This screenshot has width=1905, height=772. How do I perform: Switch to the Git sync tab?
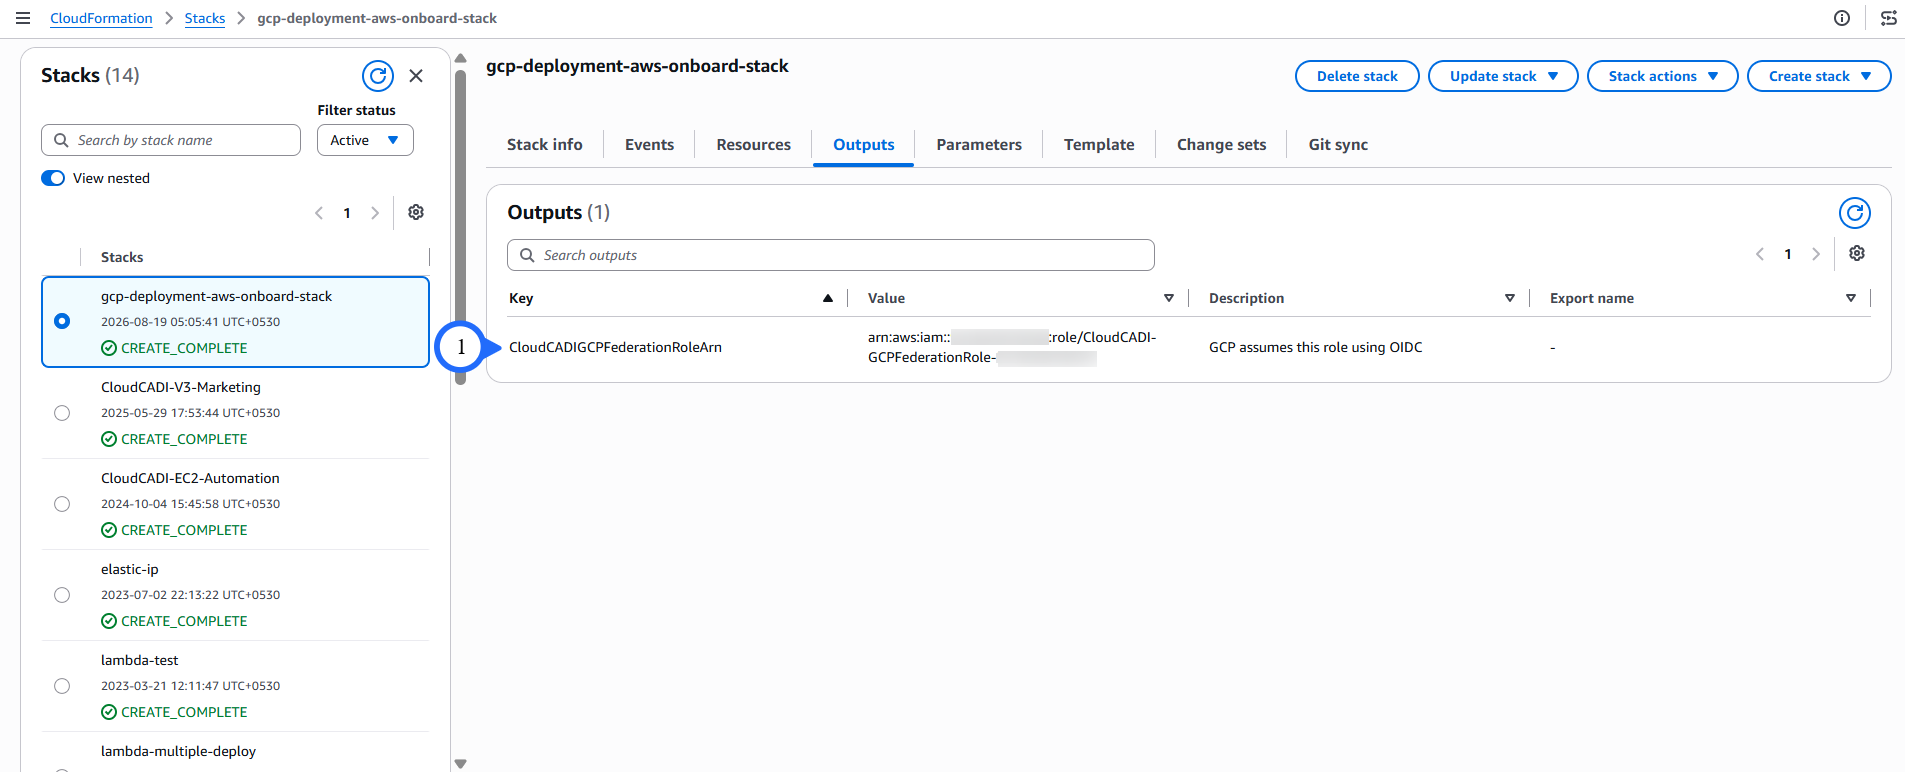pos(1337,144)
